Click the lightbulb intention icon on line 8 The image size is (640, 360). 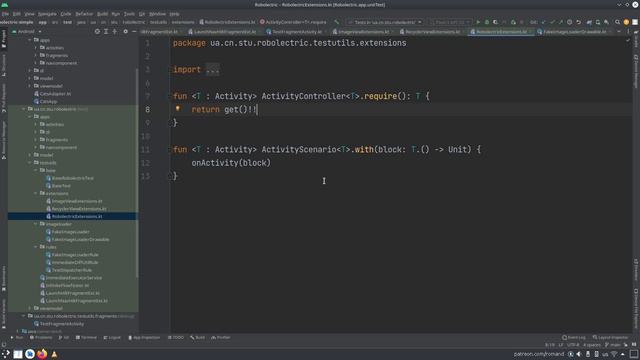(x=178, y=109)
